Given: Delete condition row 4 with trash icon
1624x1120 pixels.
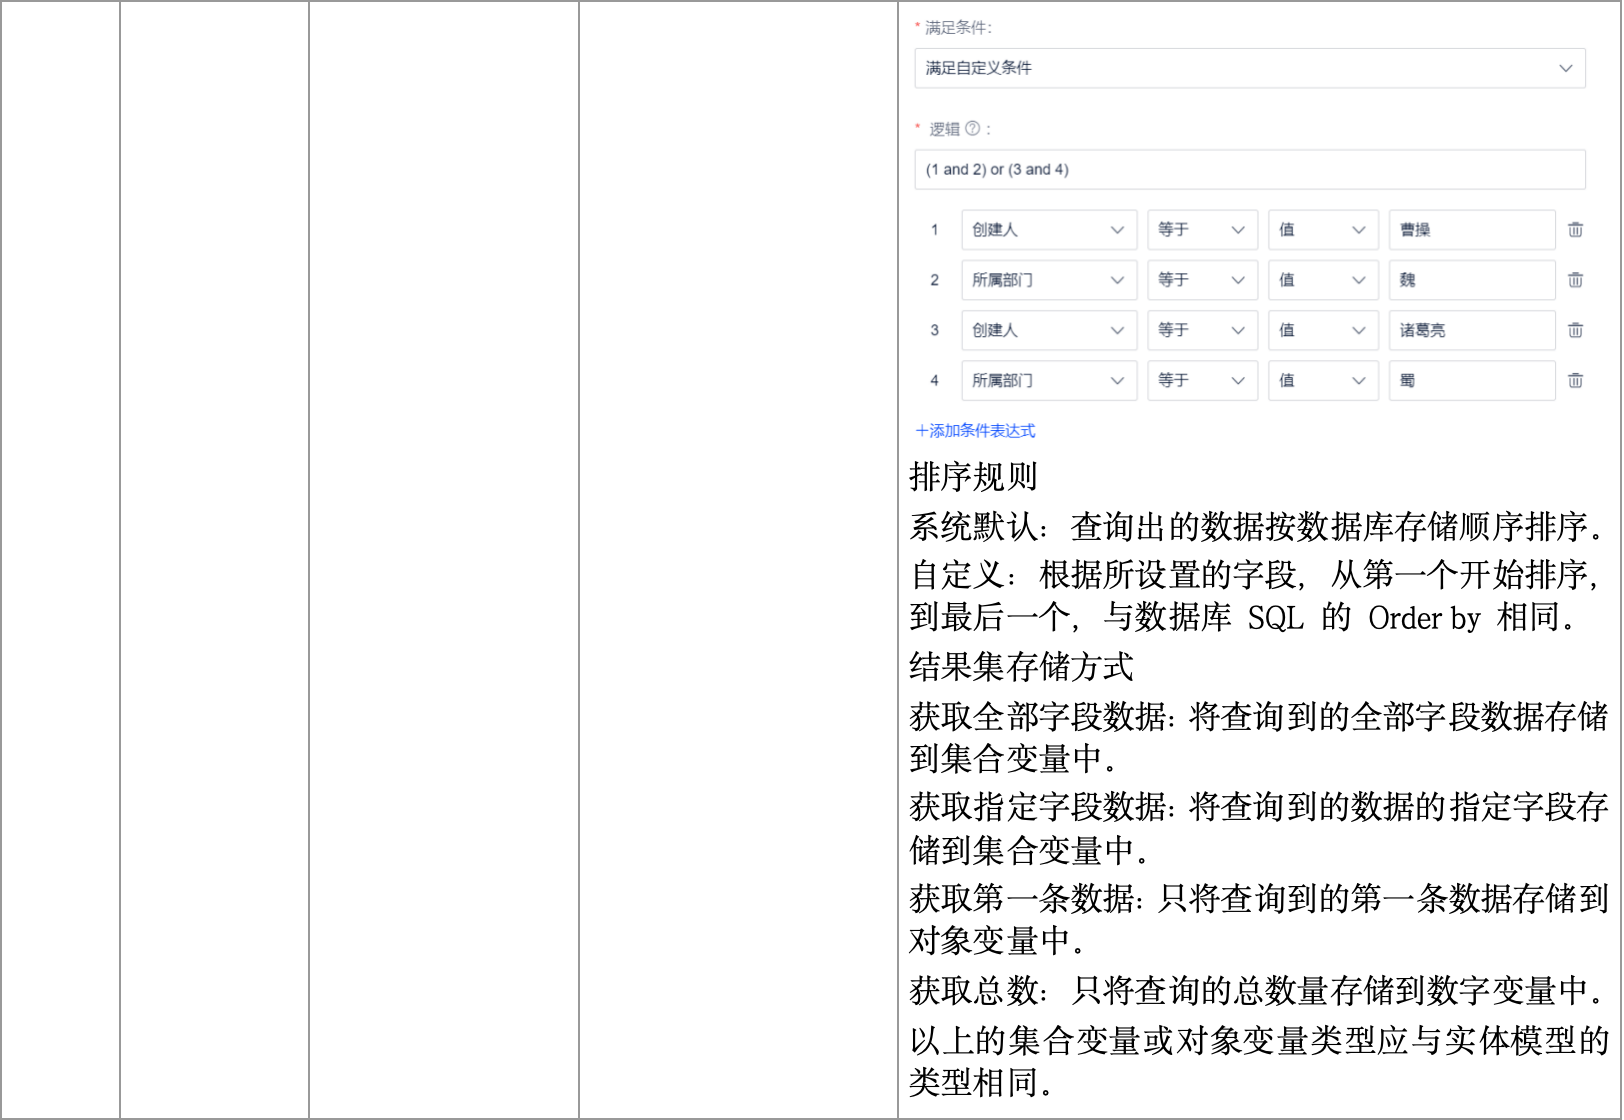Looking at the screenshot, I should tap(1575, 380).
